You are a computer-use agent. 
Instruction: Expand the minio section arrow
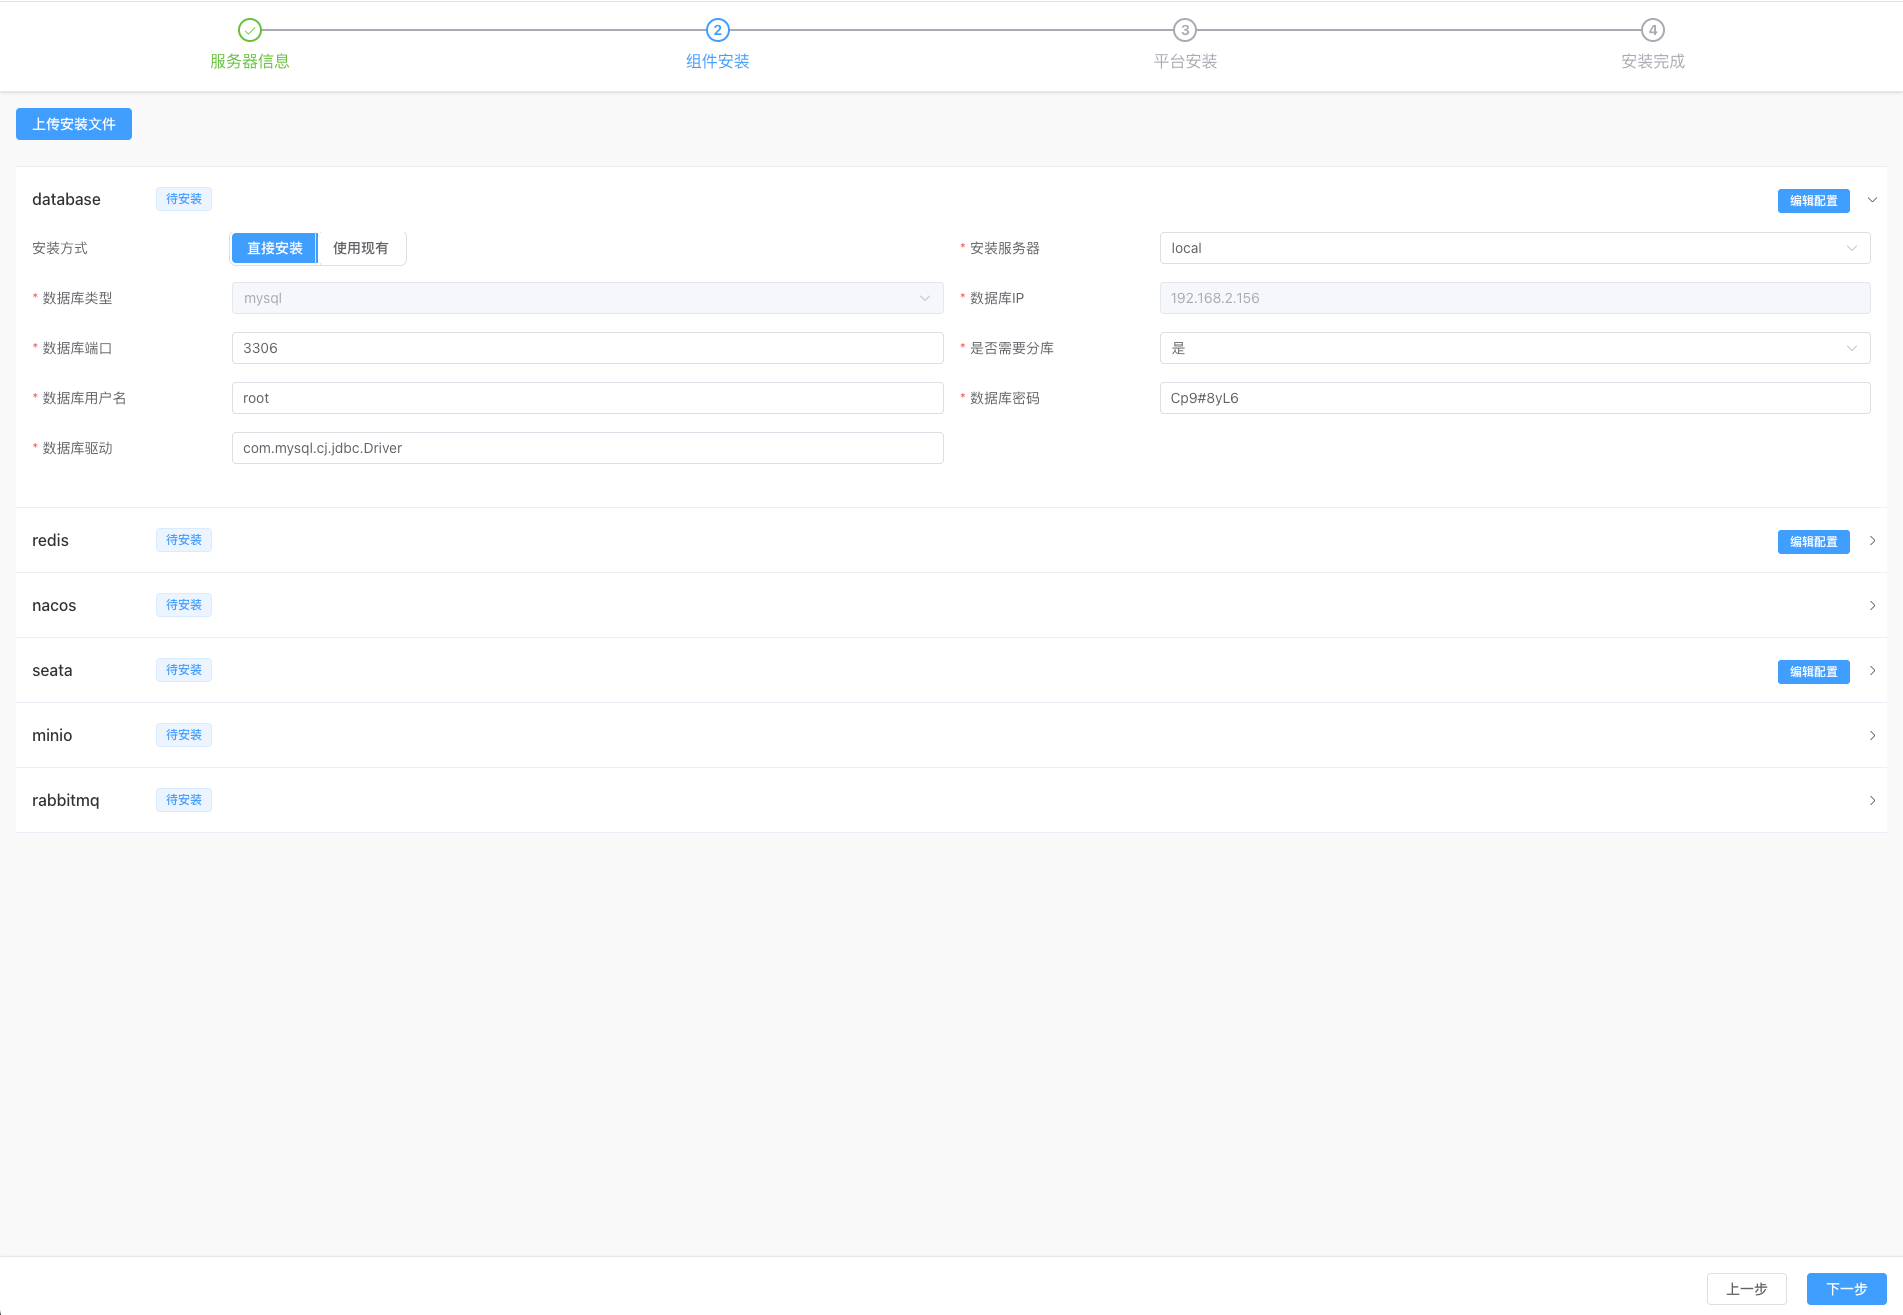pos(1872,736)
